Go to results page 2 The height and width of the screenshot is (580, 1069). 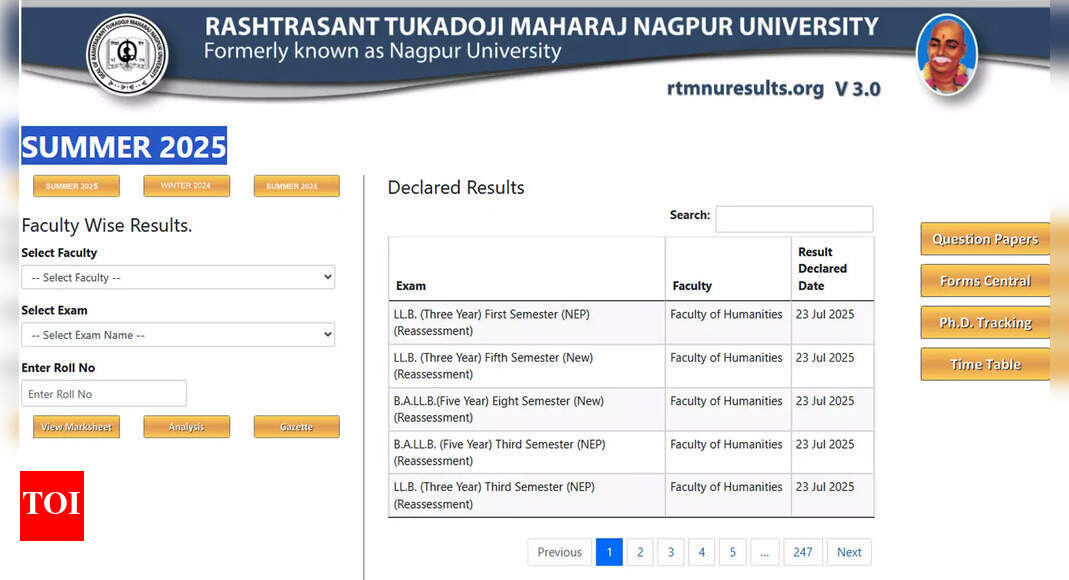pos(639,552)
